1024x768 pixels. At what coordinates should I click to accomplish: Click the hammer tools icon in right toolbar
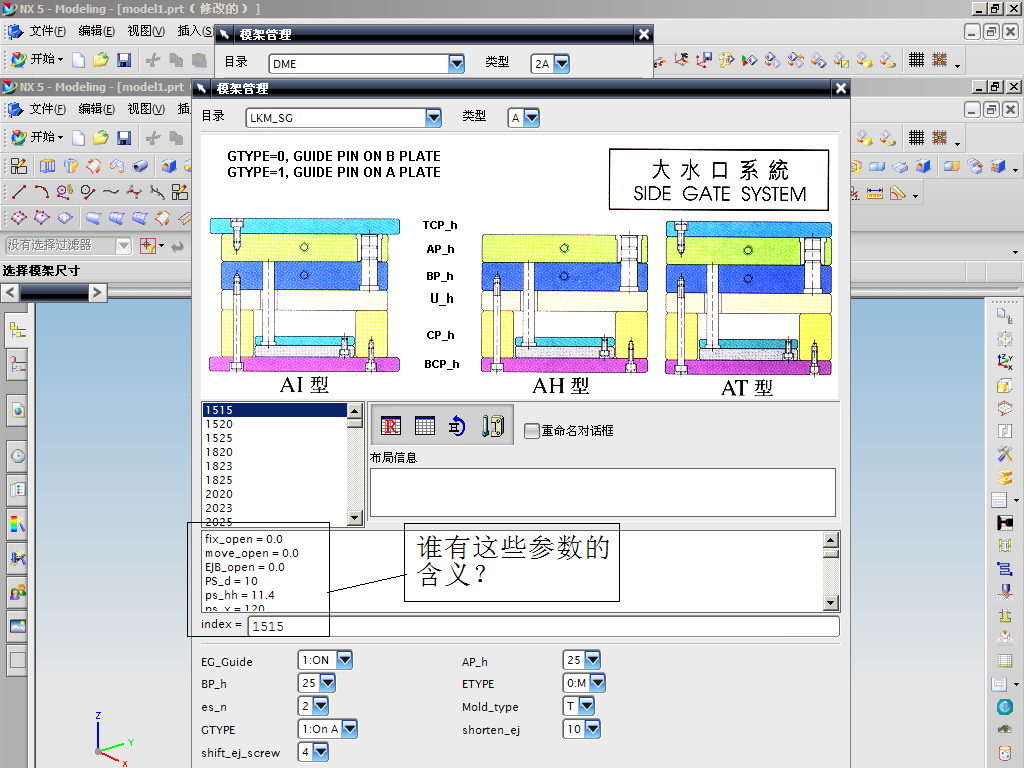[1005, 453]
